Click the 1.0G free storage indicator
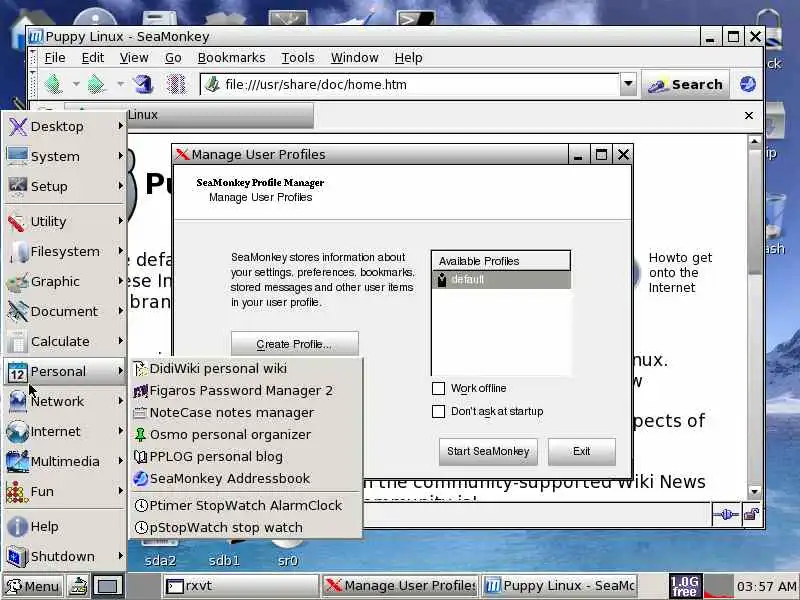The width and height of the screenshot is (800, 600). (x=685, y=586)
